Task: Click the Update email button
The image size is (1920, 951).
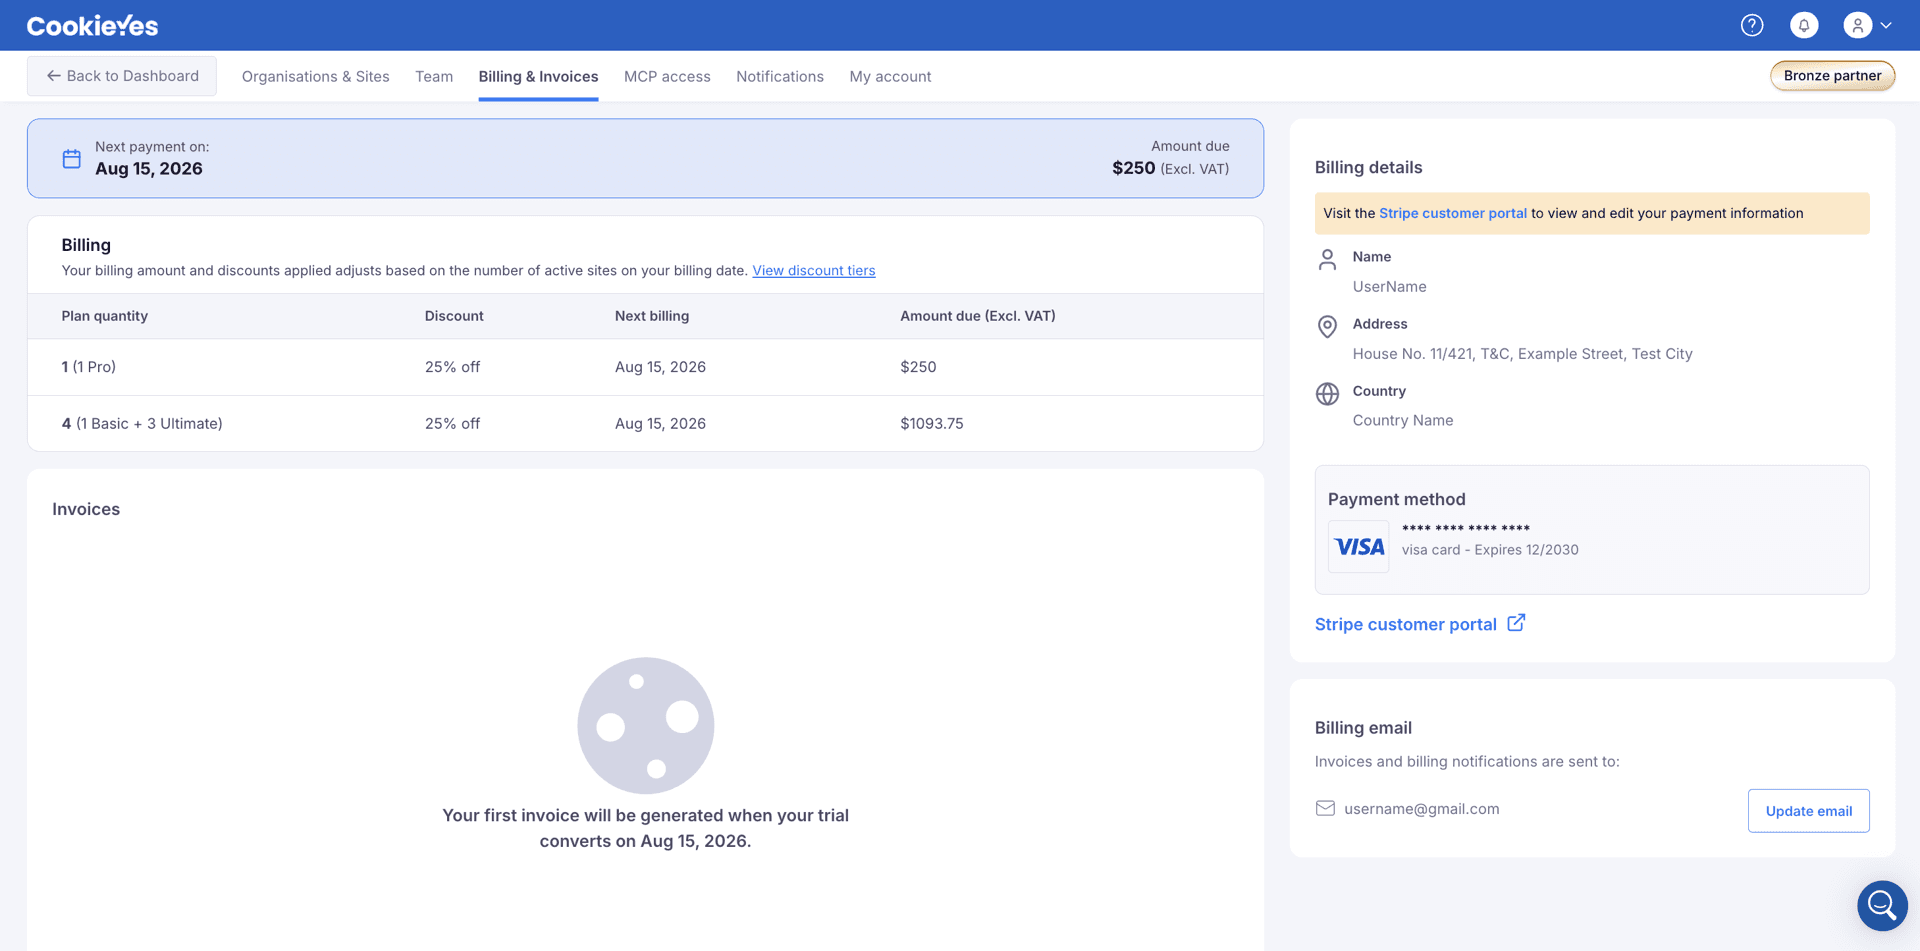Action: (1808, 811)
